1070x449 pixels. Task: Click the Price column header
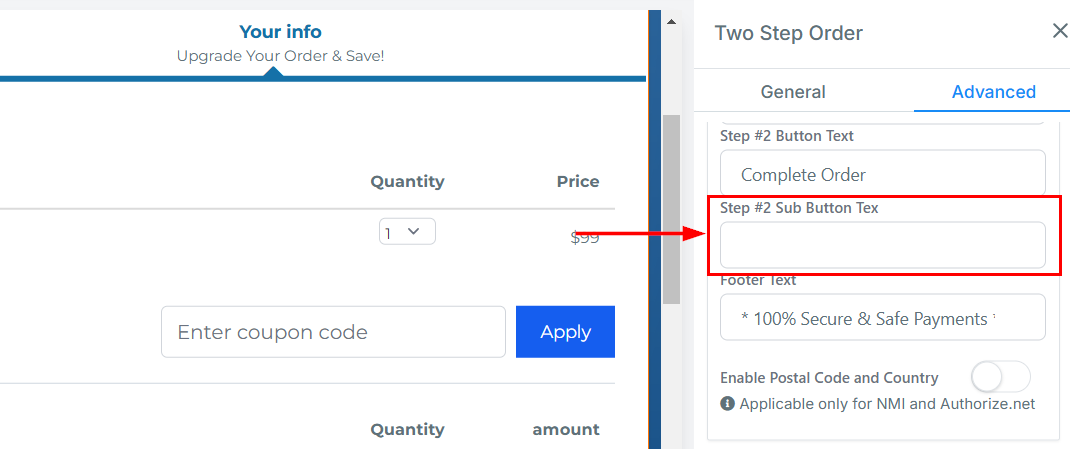click(x=578, y=182)
